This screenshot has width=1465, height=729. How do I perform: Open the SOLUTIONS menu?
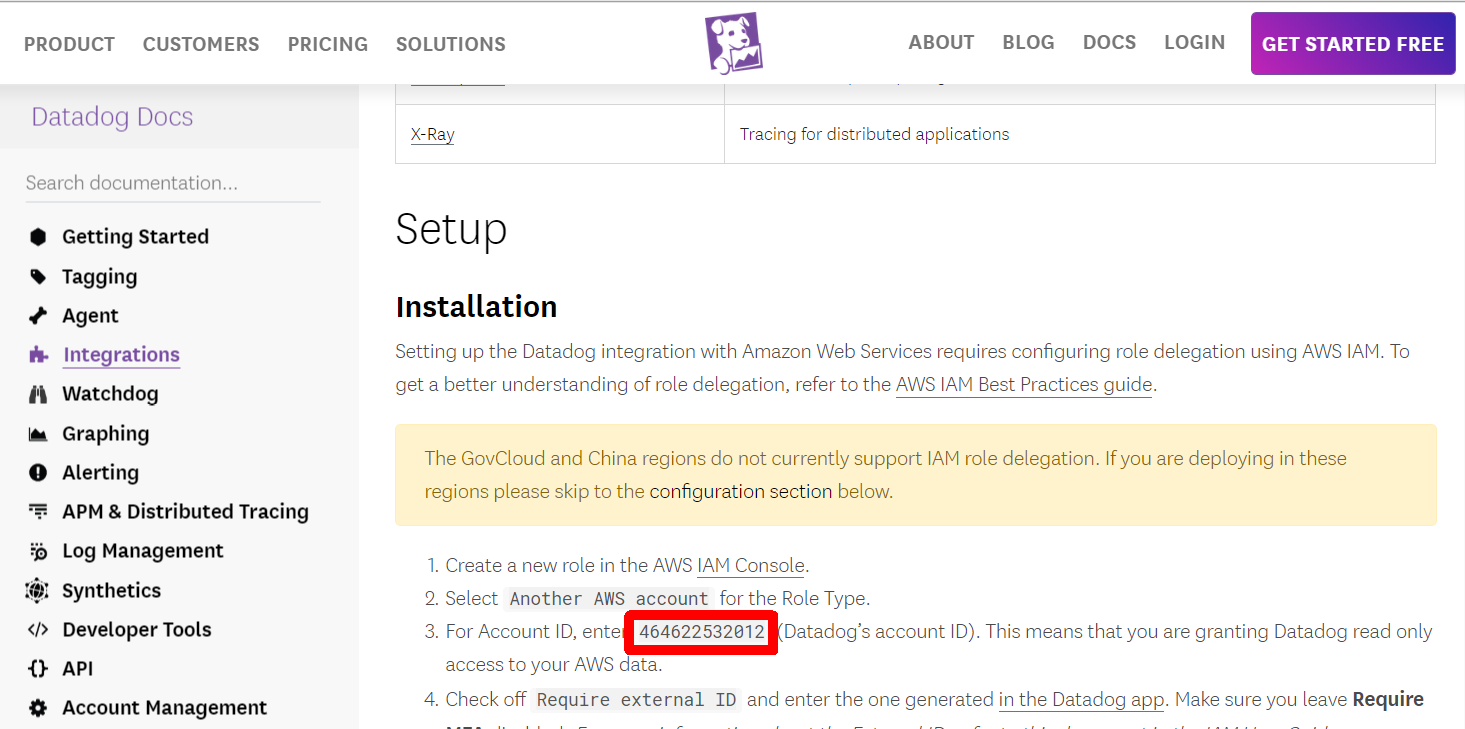pyautogui.click(x=450, y=44)
